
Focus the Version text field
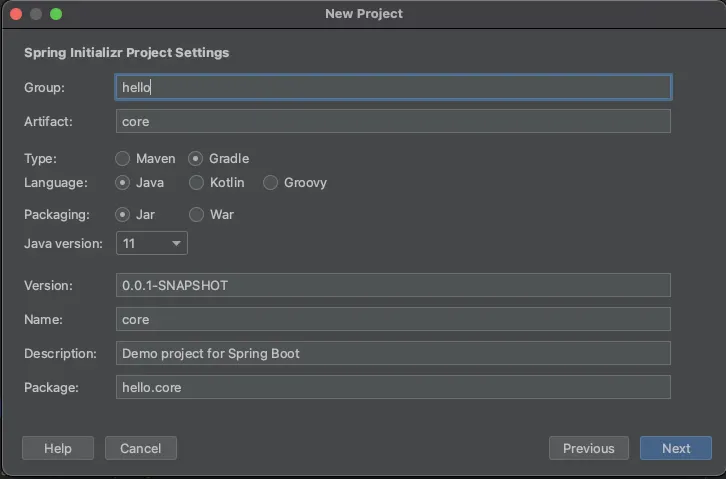tap(393, 285)
